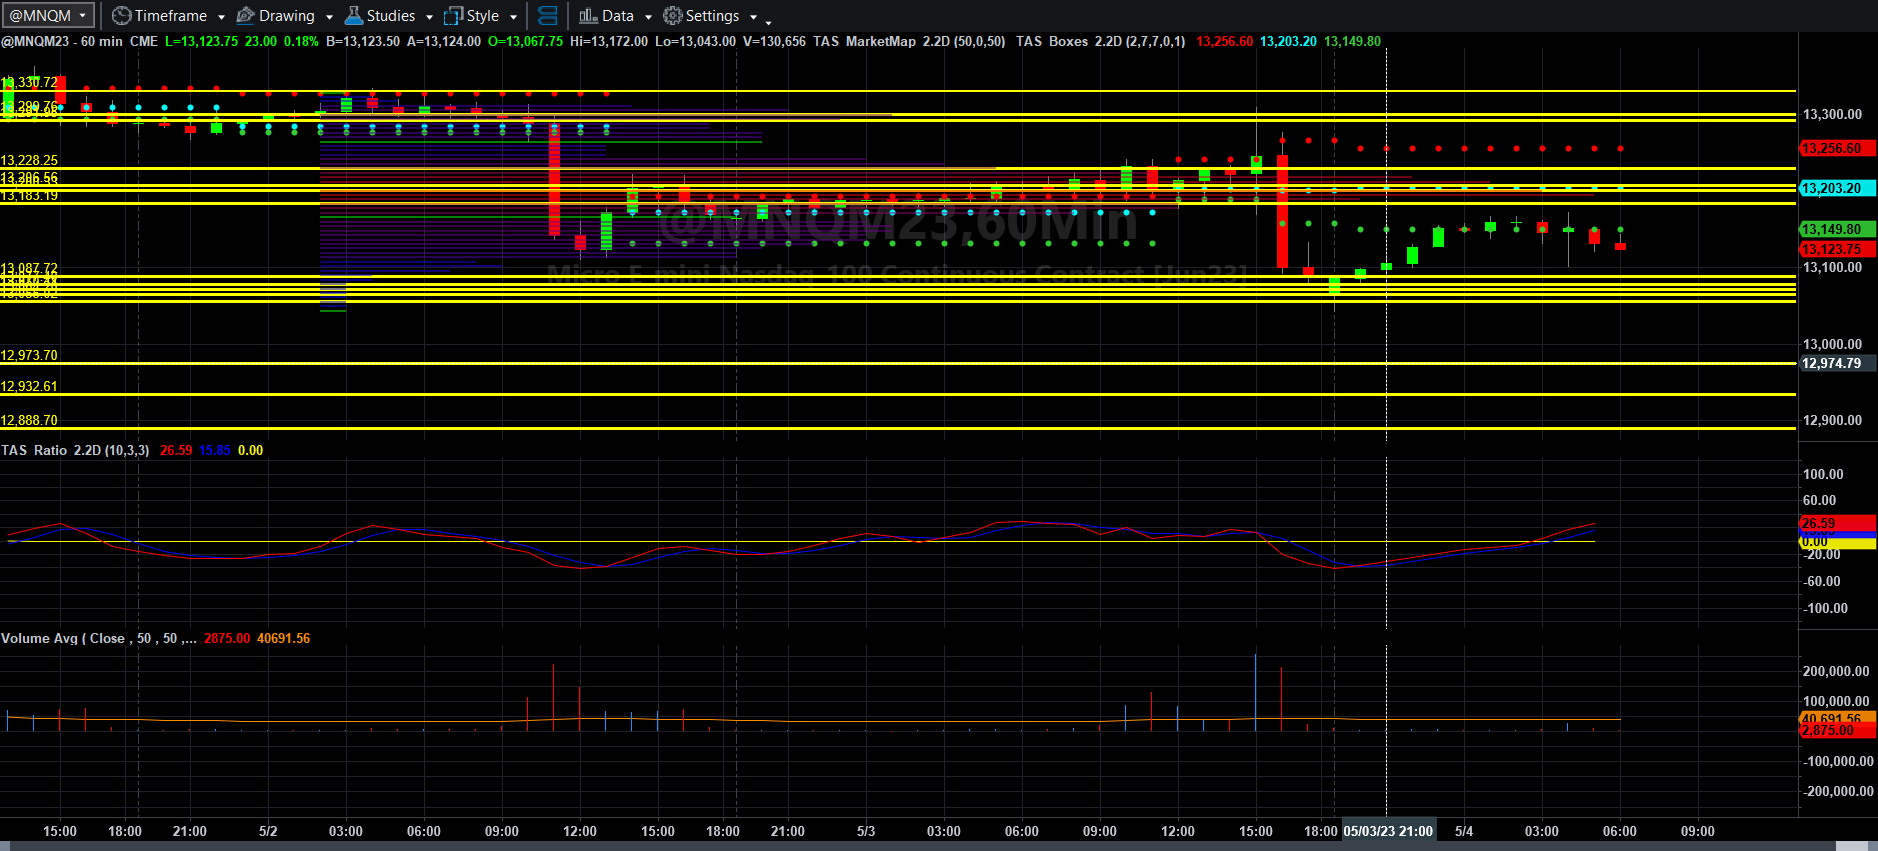Click the Data bar-chart icon

pyautogui.click(x=588, y=16)
